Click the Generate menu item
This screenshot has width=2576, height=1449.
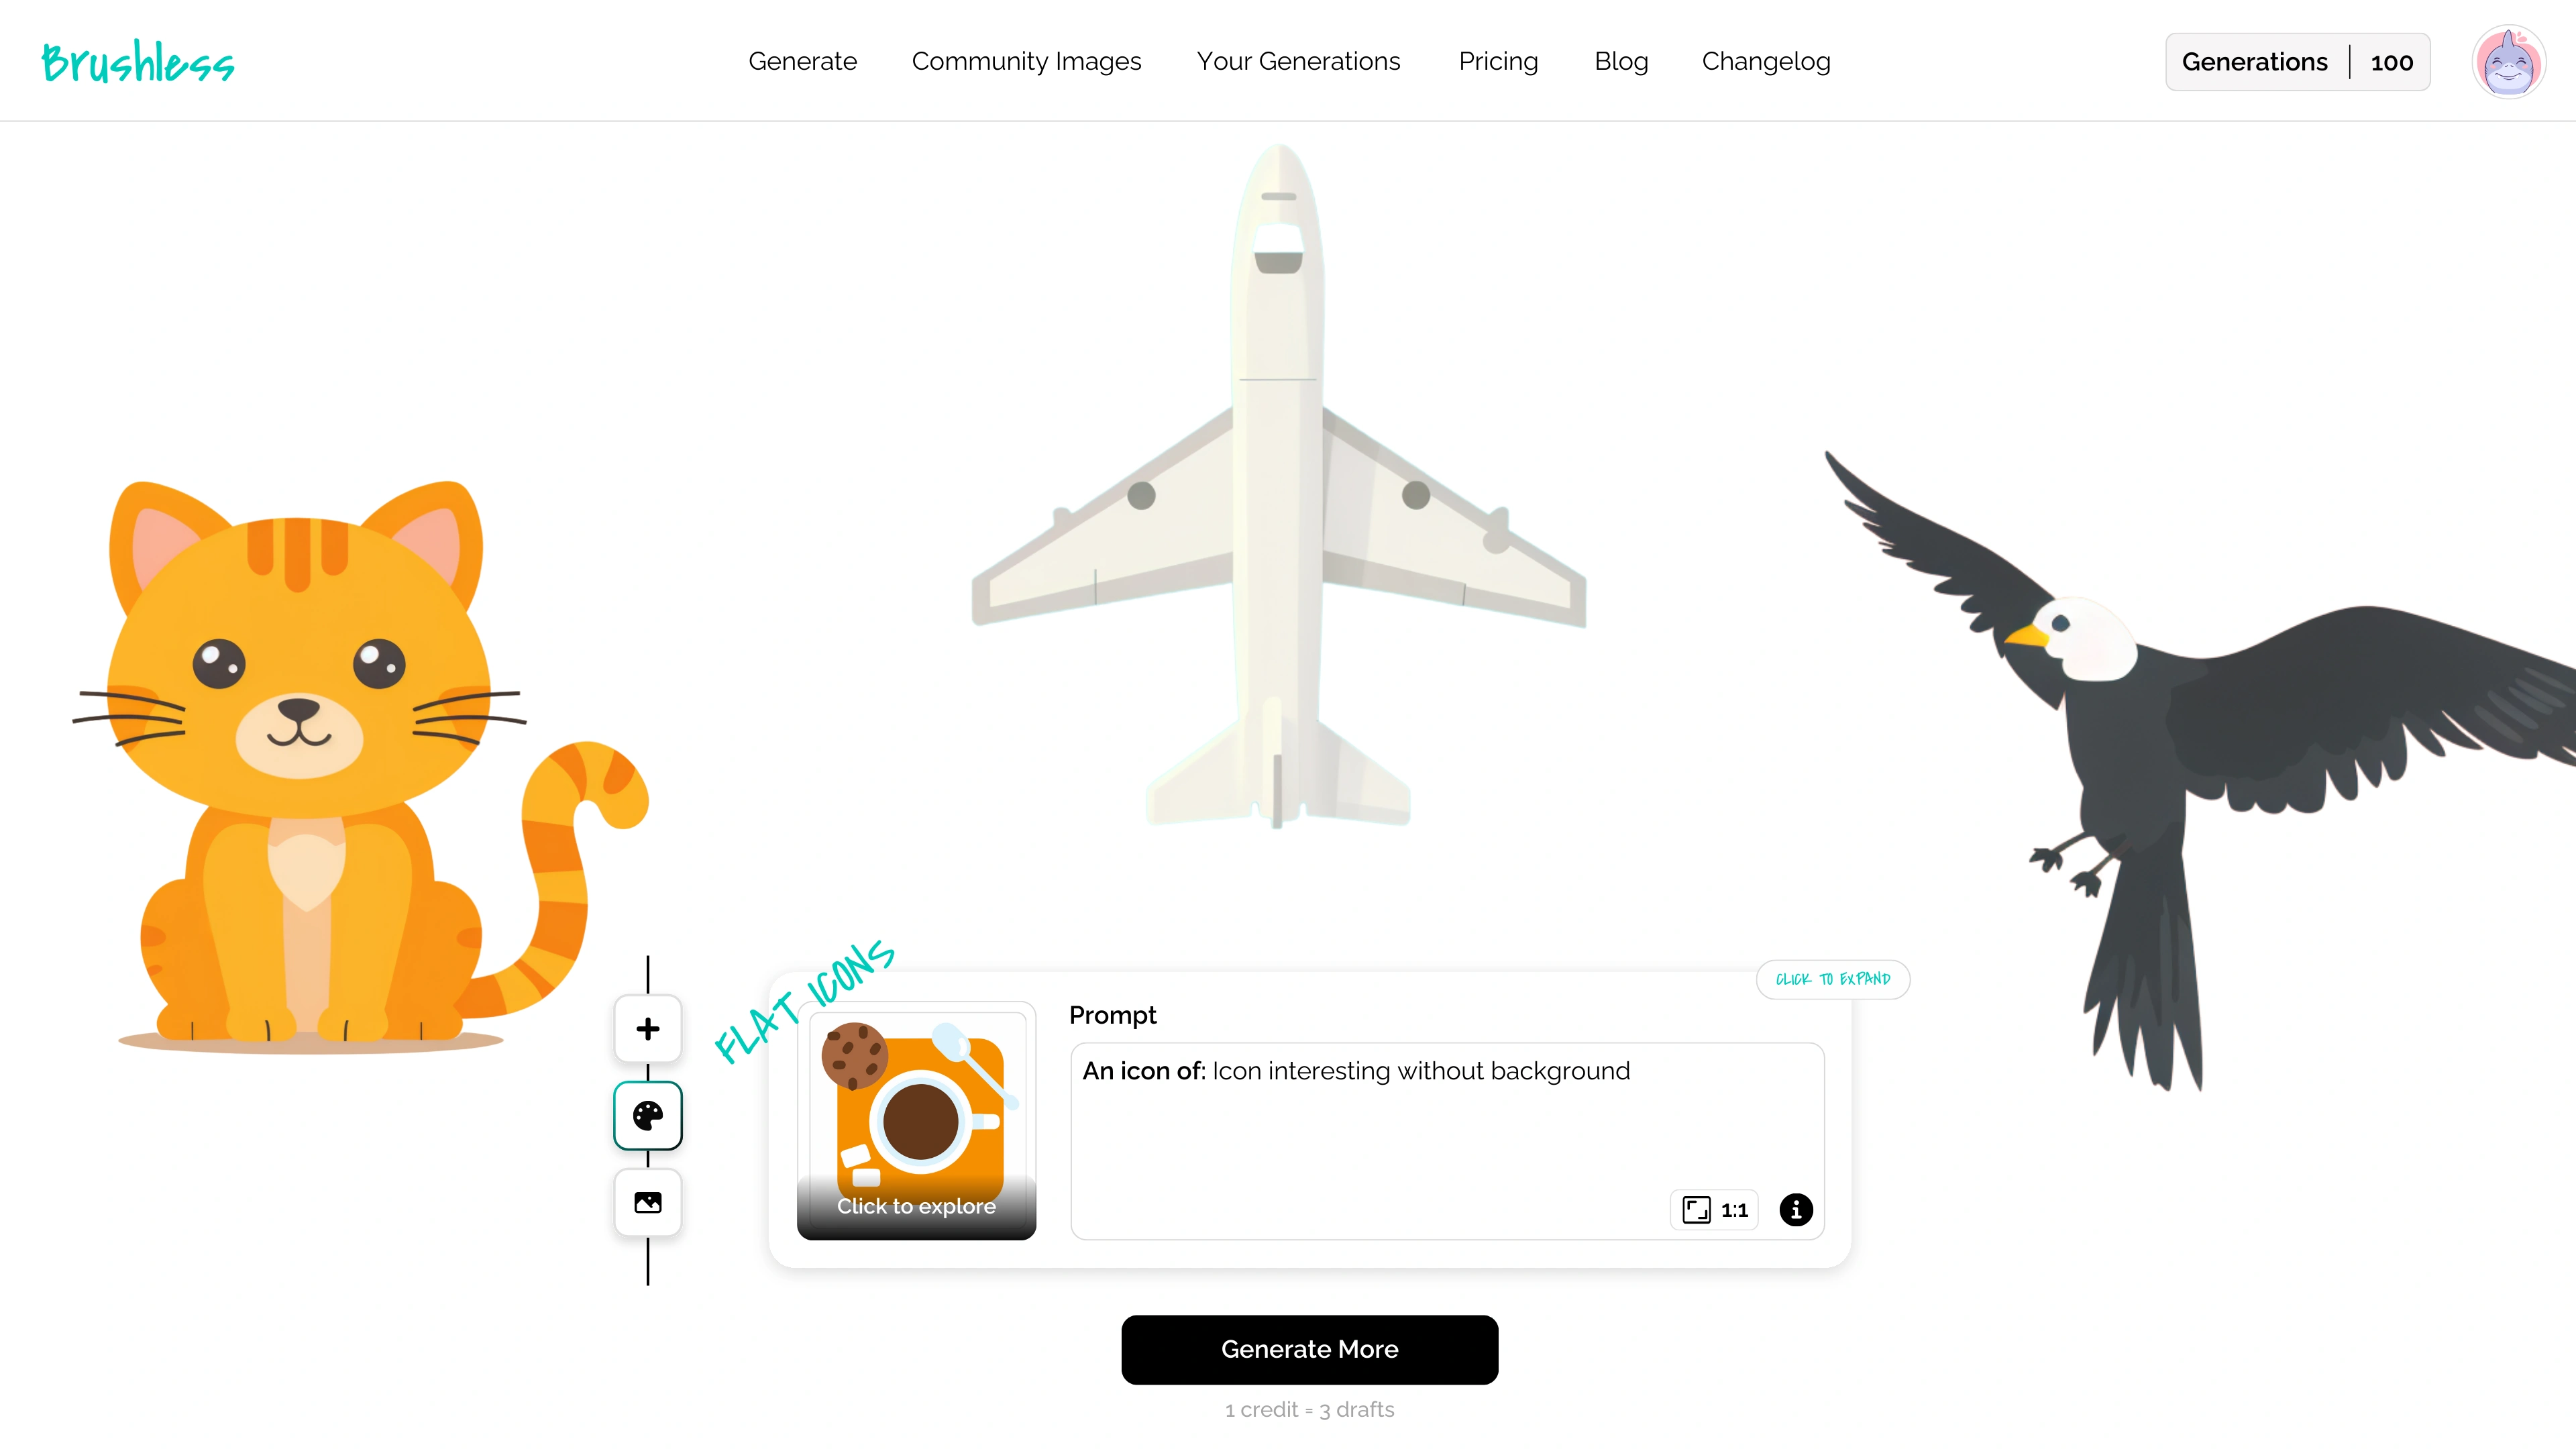[802, 60]
